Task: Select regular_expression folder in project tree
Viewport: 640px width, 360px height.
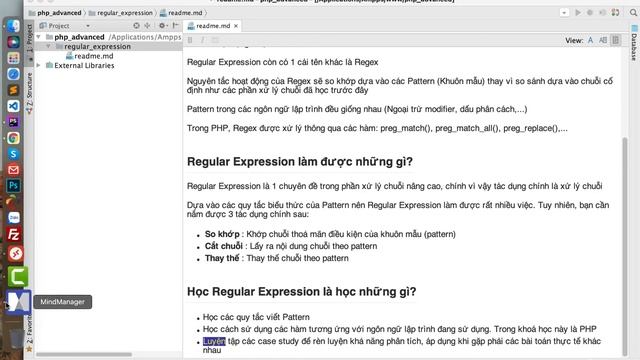Action: [98, 47]
